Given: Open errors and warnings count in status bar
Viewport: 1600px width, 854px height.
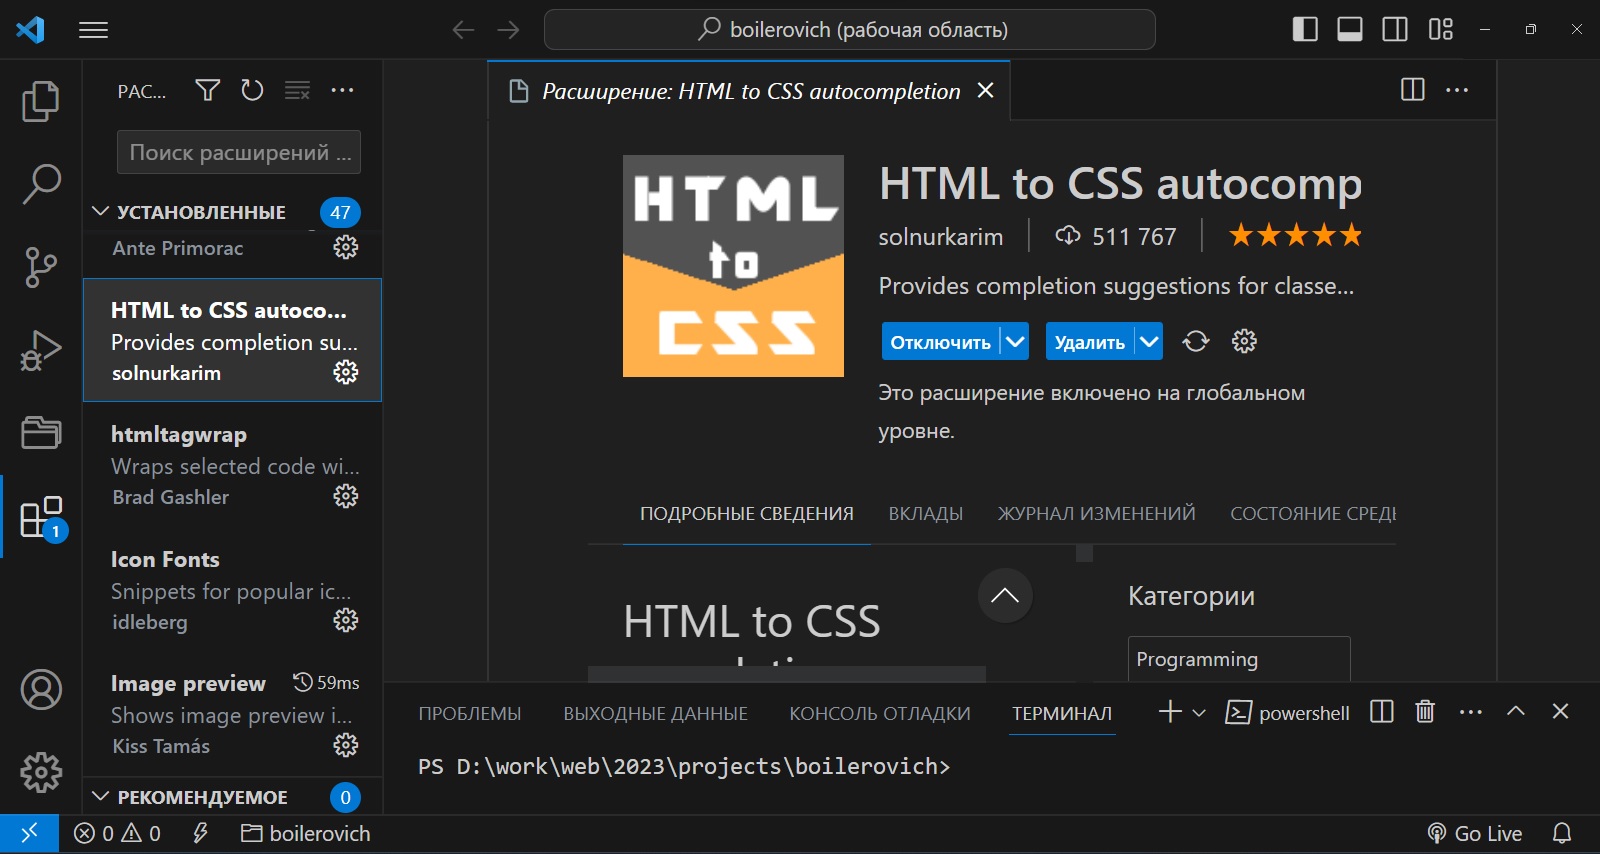Looking at the screenshot, I should click(118, 833).
